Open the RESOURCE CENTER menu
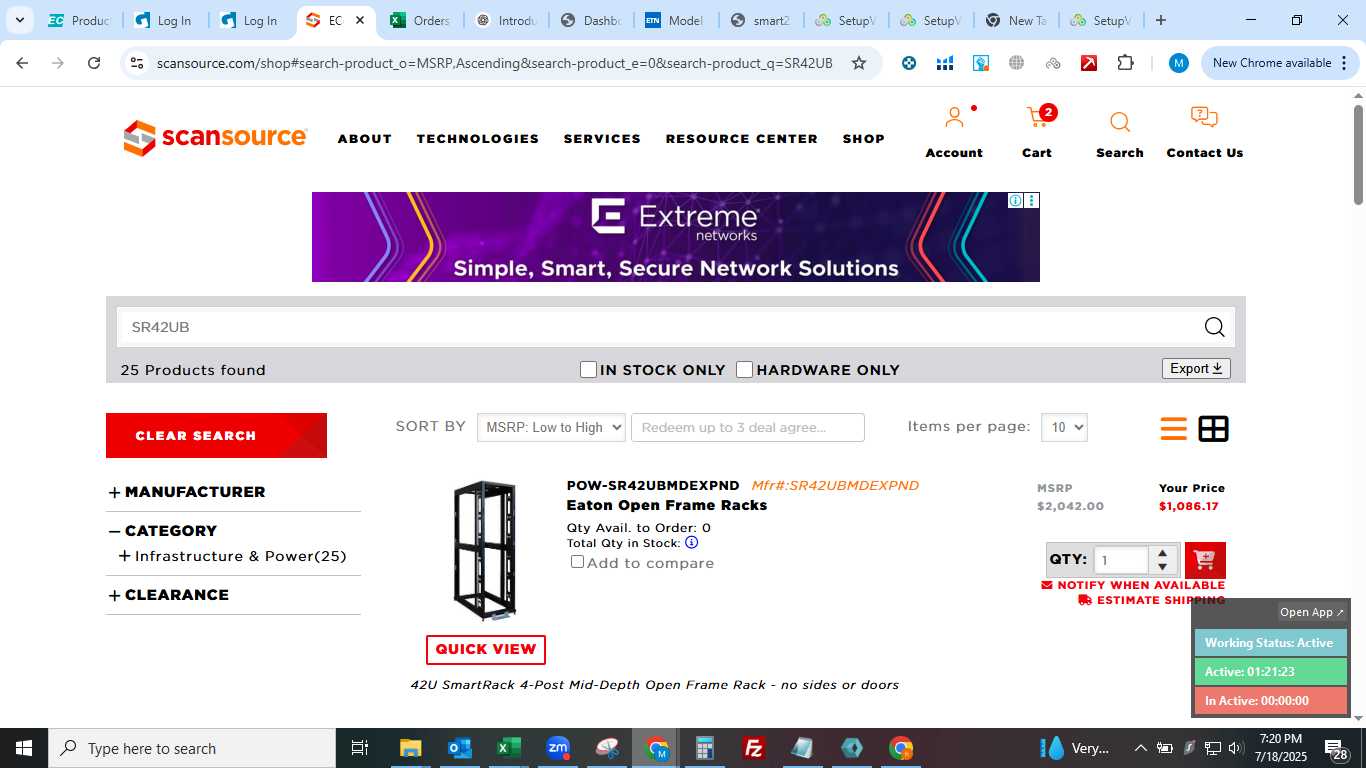 (742, 139)
